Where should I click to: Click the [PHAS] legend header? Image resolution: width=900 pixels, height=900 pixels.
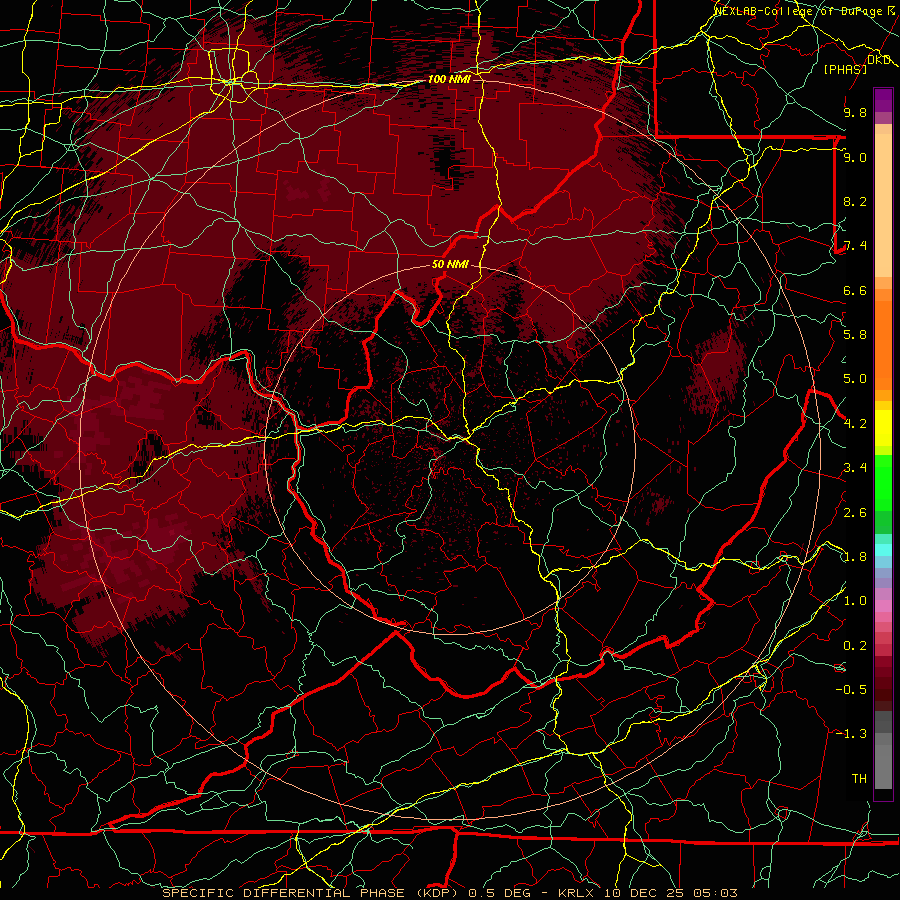845,69
